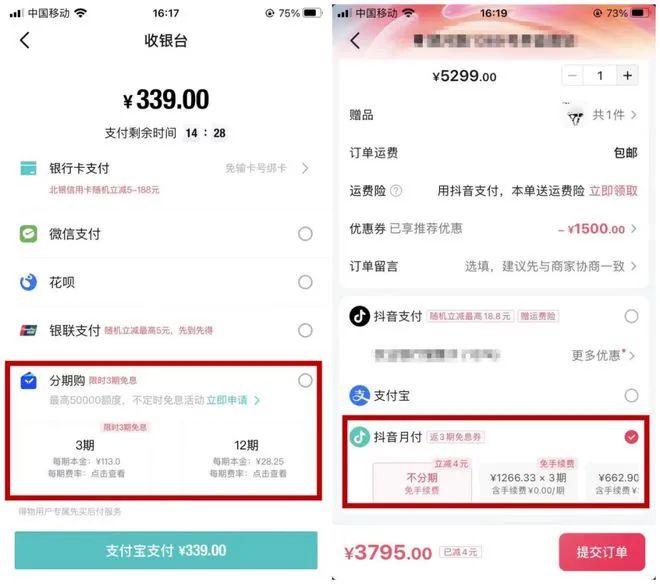Screen dimensions: 660x584
Task: Tap the 银联支付 card icon
Action: pos(28,330)
